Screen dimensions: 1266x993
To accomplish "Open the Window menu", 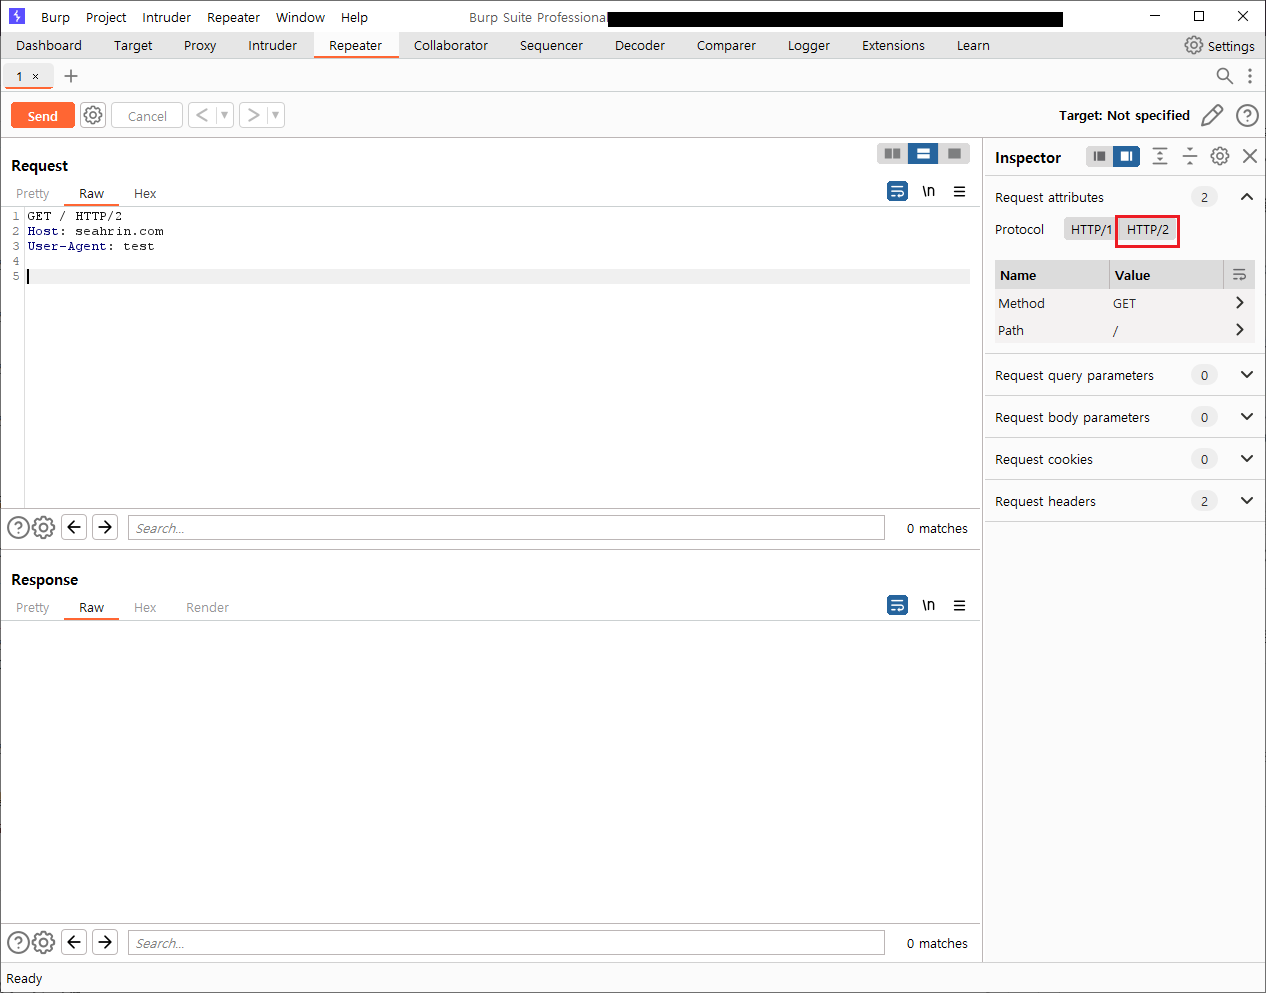I will [300, 17].
